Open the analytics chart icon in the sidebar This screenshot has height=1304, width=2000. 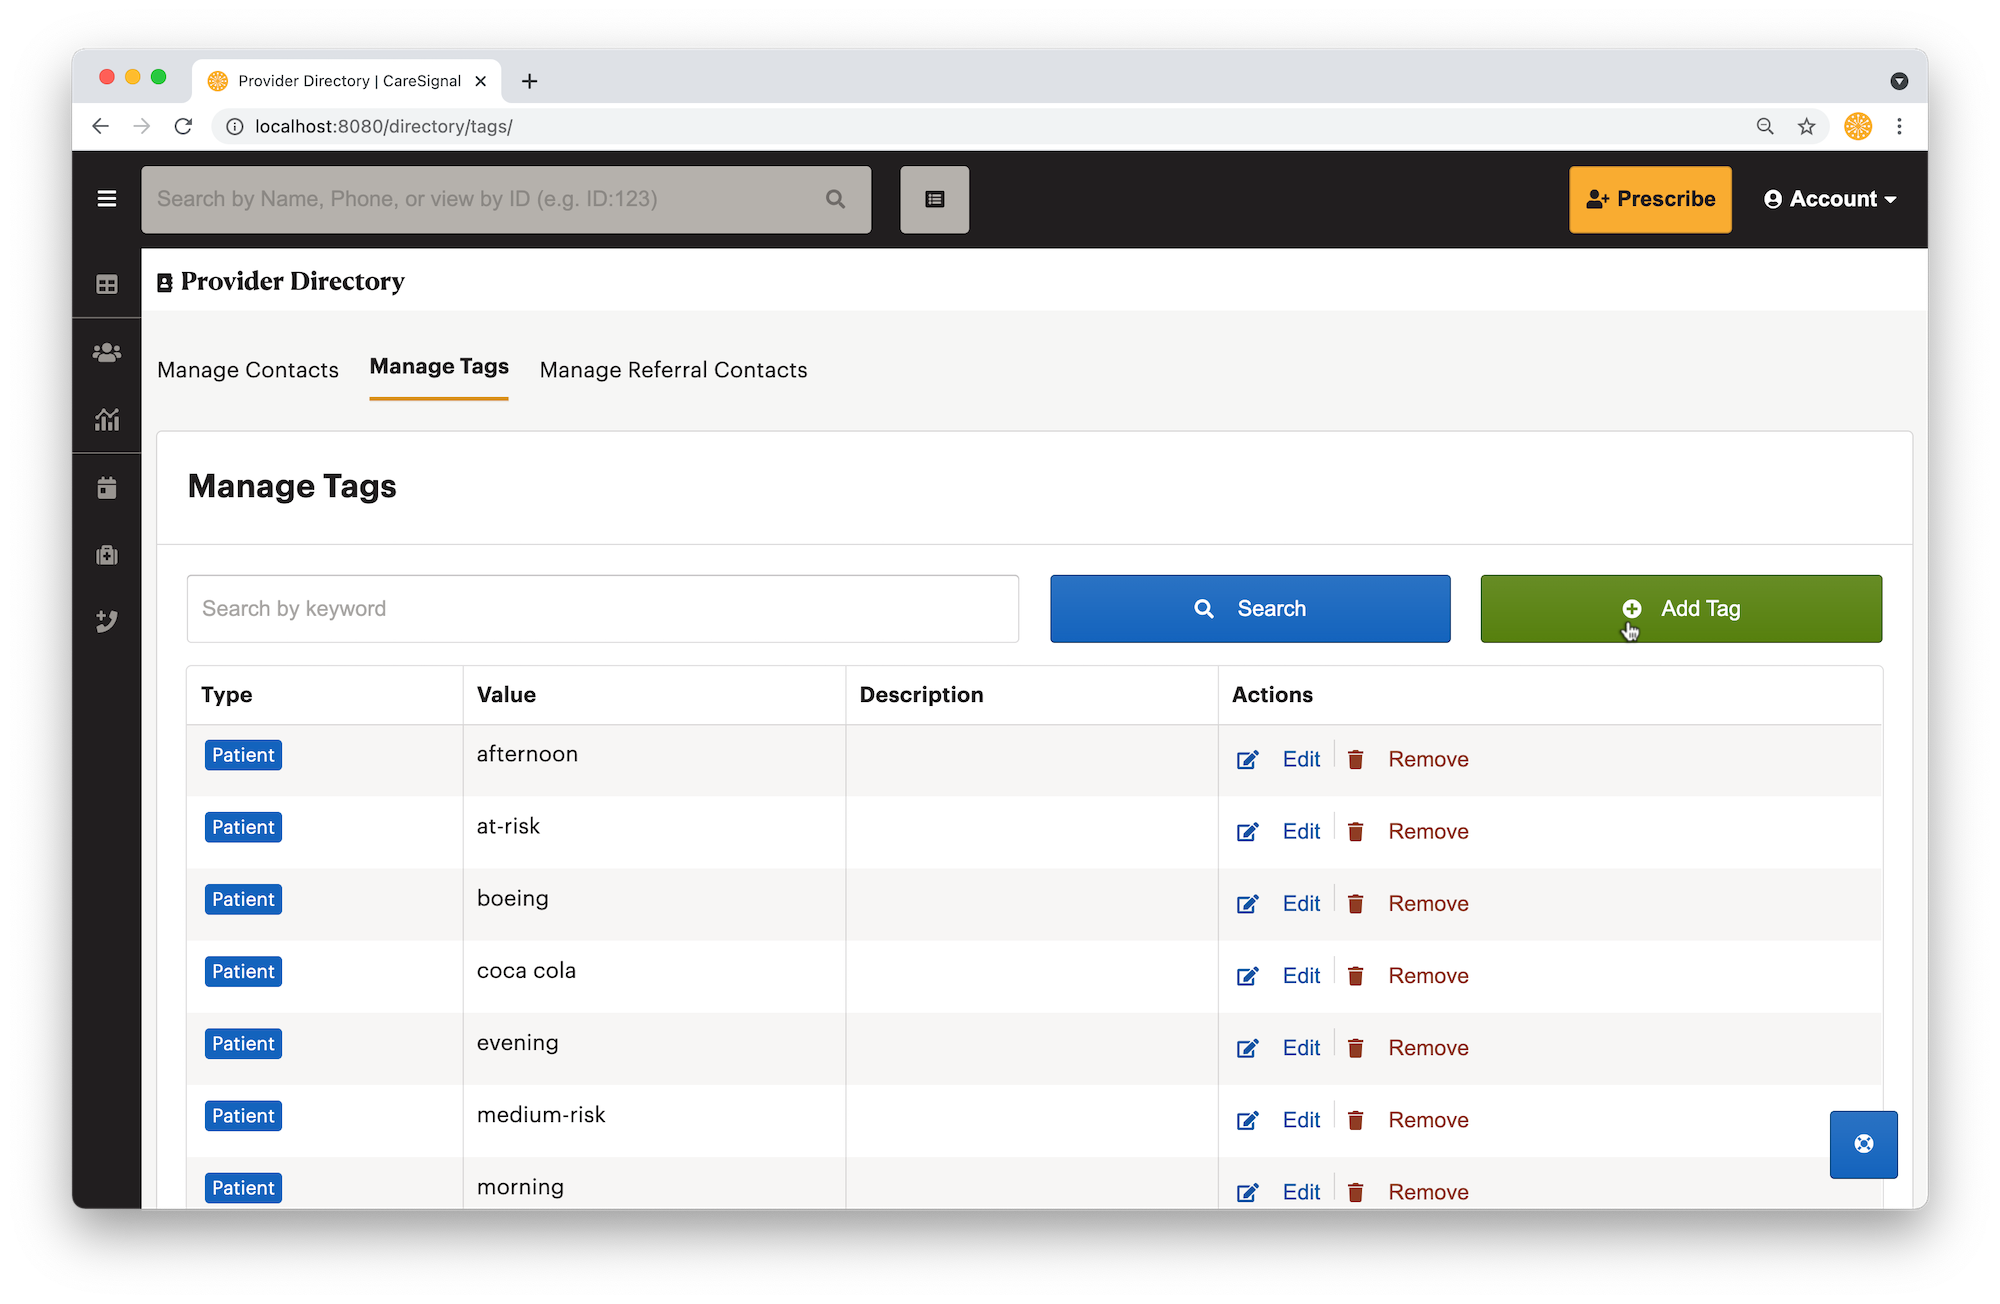(107, 419)
